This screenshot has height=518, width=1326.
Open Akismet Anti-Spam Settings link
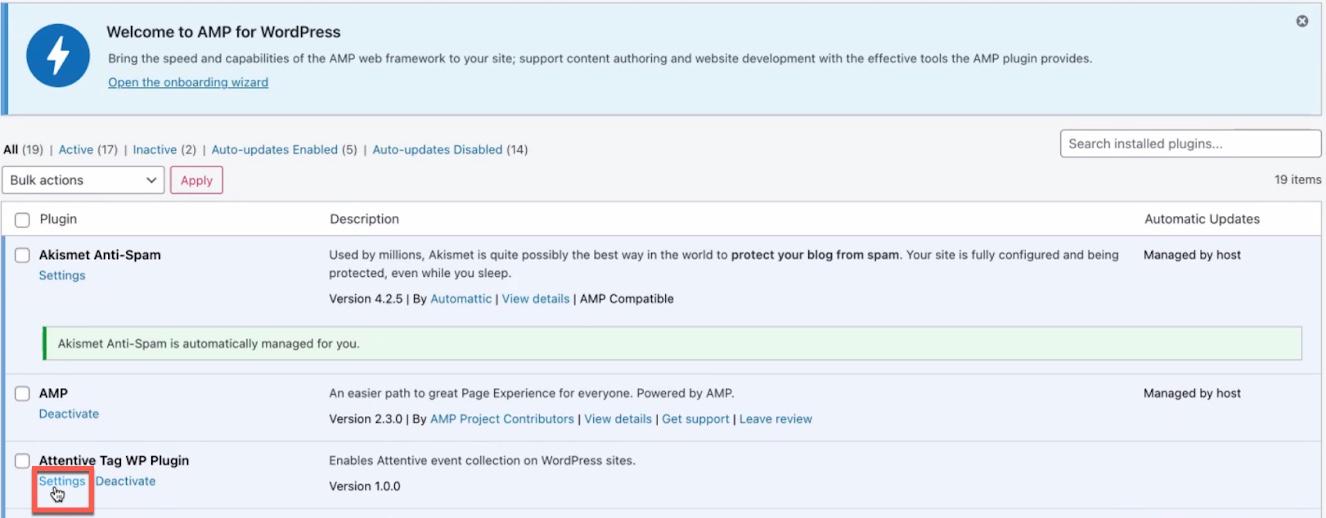click(62, 276)
